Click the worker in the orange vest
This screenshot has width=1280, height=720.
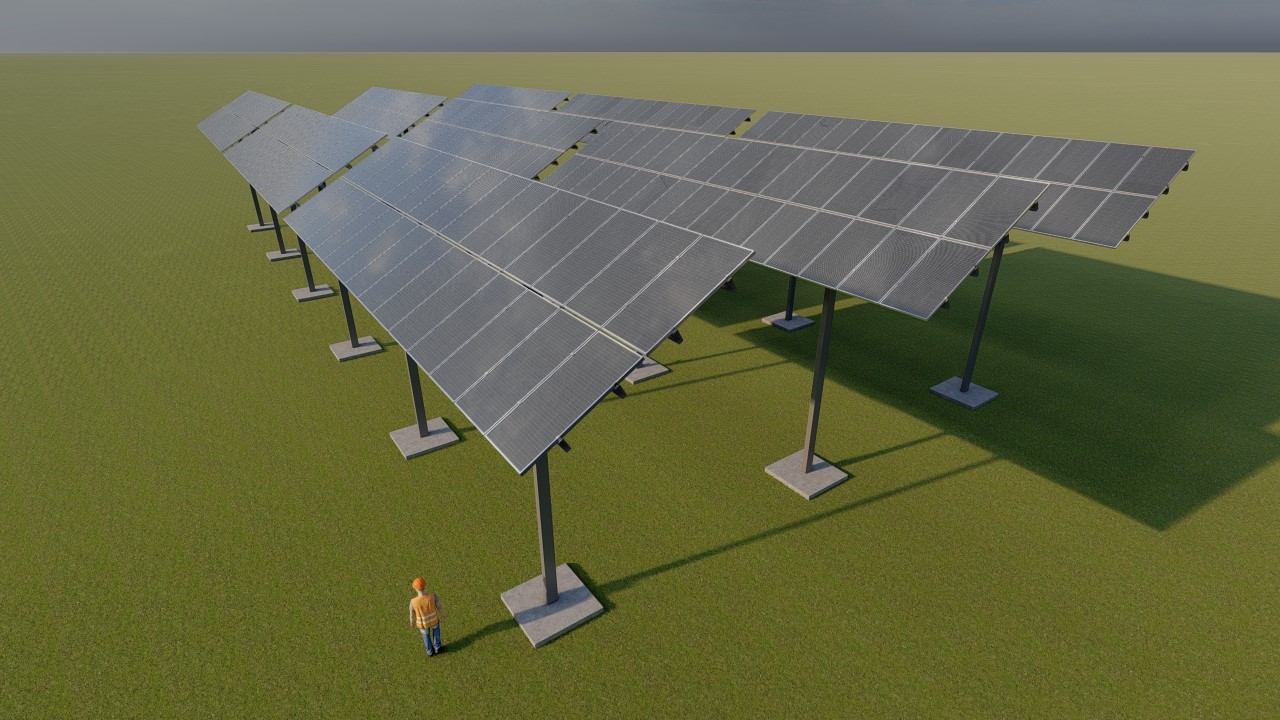pyautogui.click(x=426, y=615)
